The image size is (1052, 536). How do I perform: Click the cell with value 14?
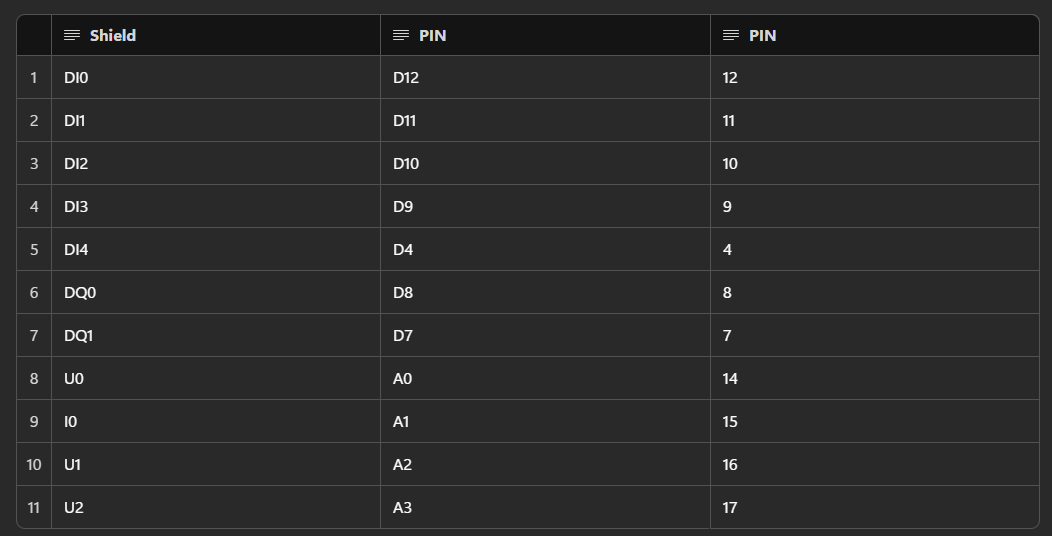point(730,379)
